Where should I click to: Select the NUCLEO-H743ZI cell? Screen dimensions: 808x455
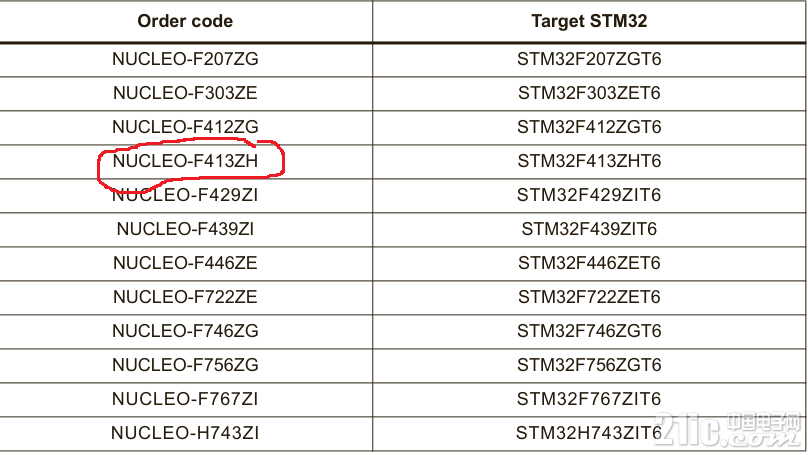pyautogui.click(x=185, y=433)
